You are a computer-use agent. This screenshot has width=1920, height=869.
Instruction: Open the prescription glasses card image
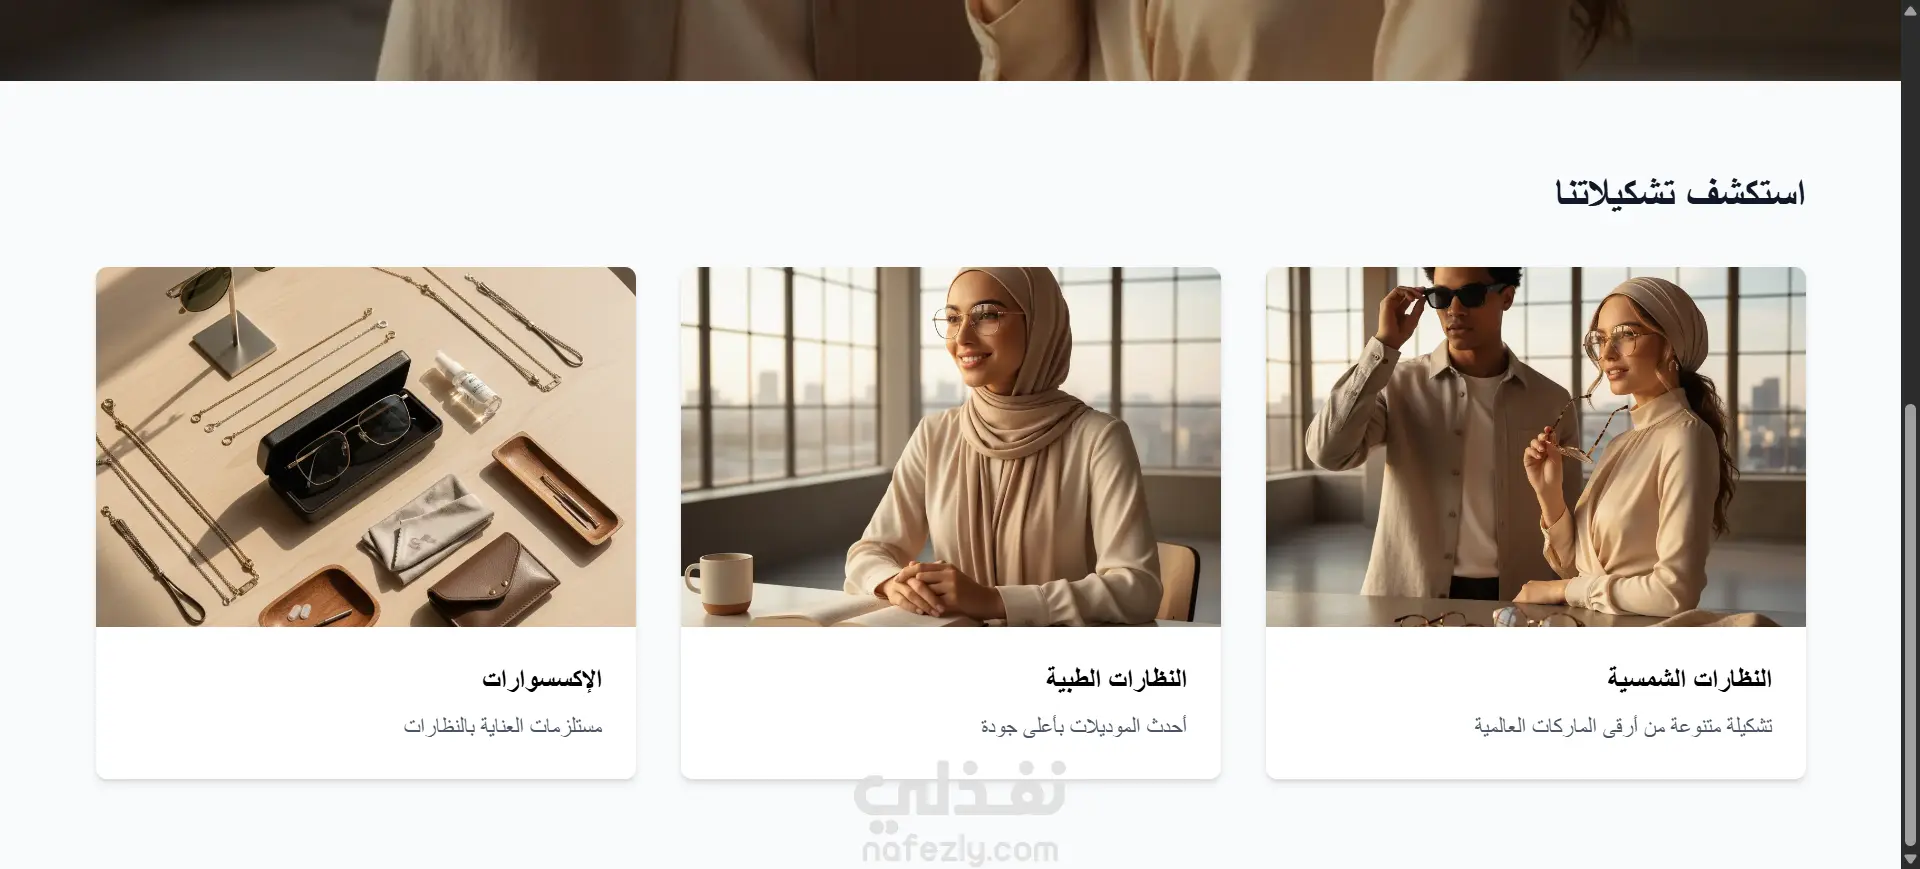(950, 446)
